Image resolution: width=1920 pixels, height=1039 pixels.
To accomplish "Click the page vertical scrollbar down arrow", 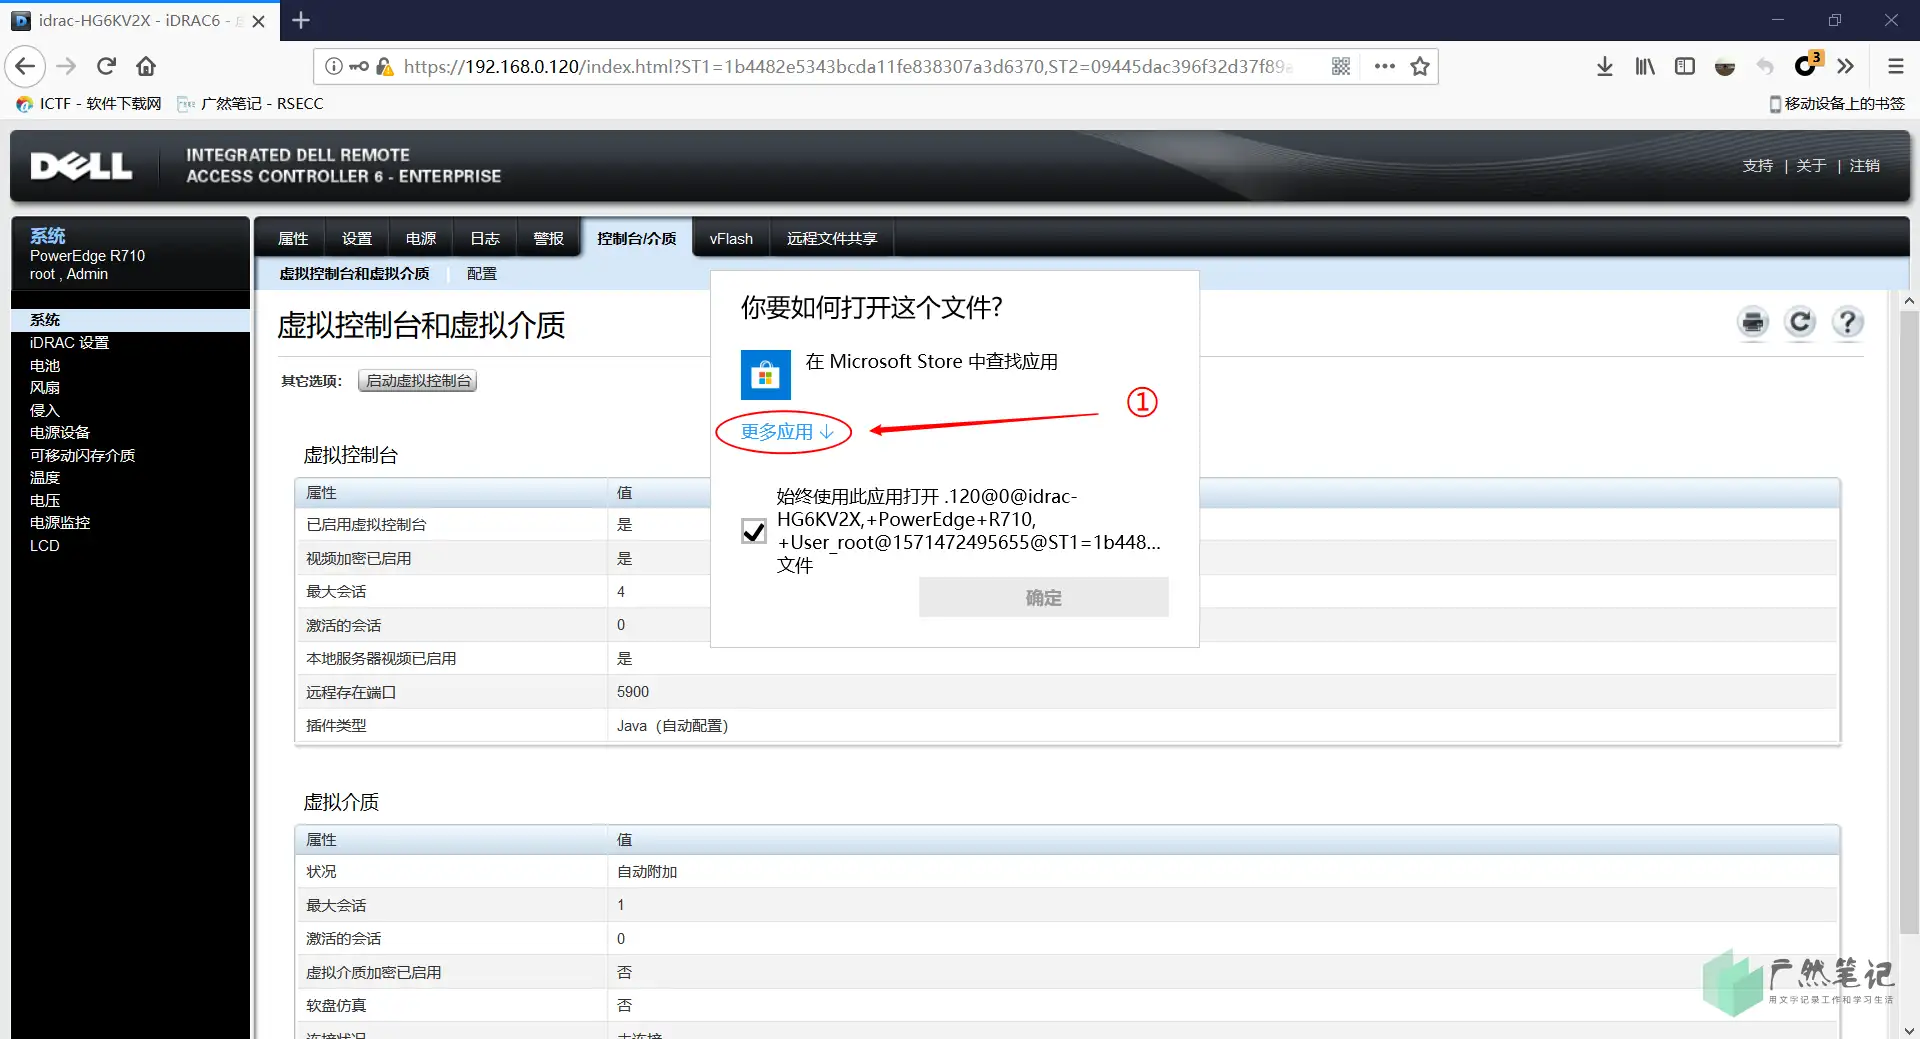I will [x=1909, y=1030].
